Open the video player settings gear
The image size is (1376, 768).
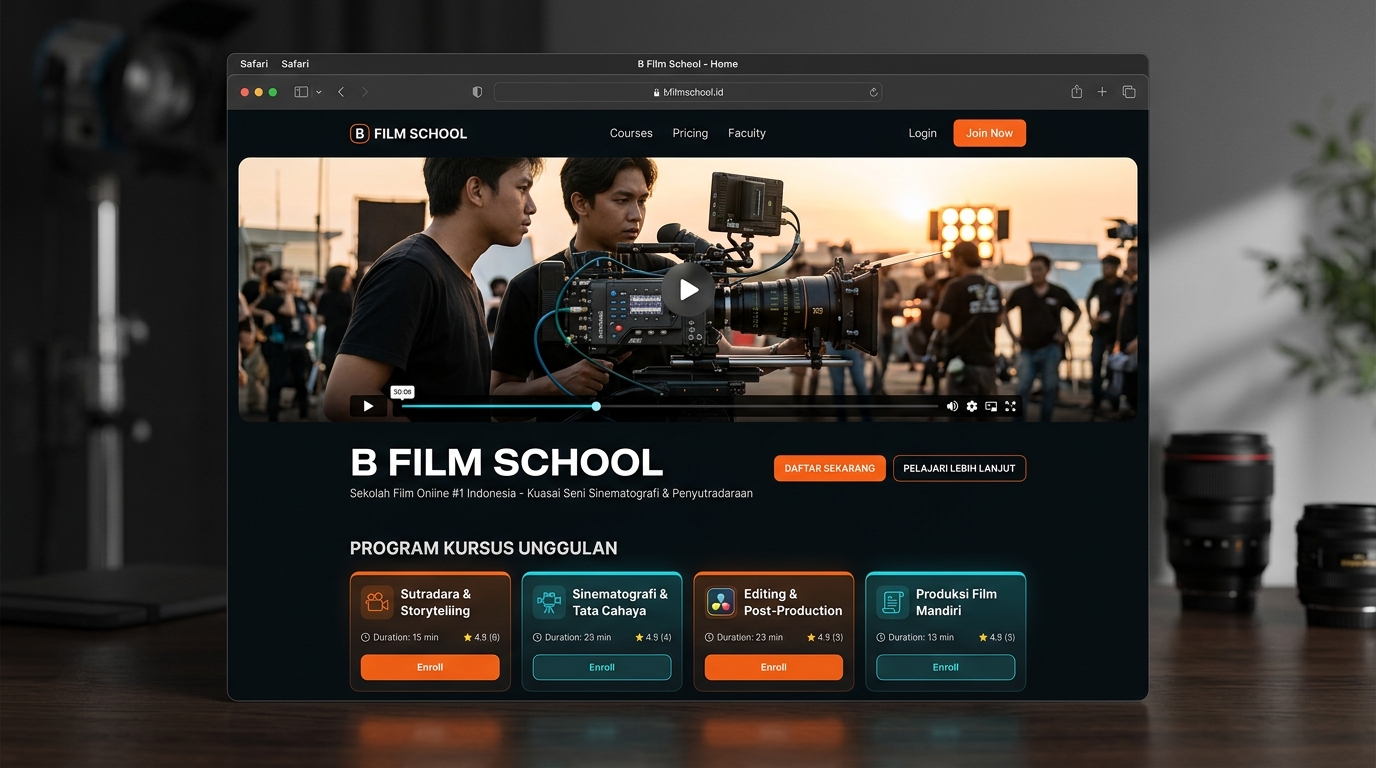(x=972, y=406)
